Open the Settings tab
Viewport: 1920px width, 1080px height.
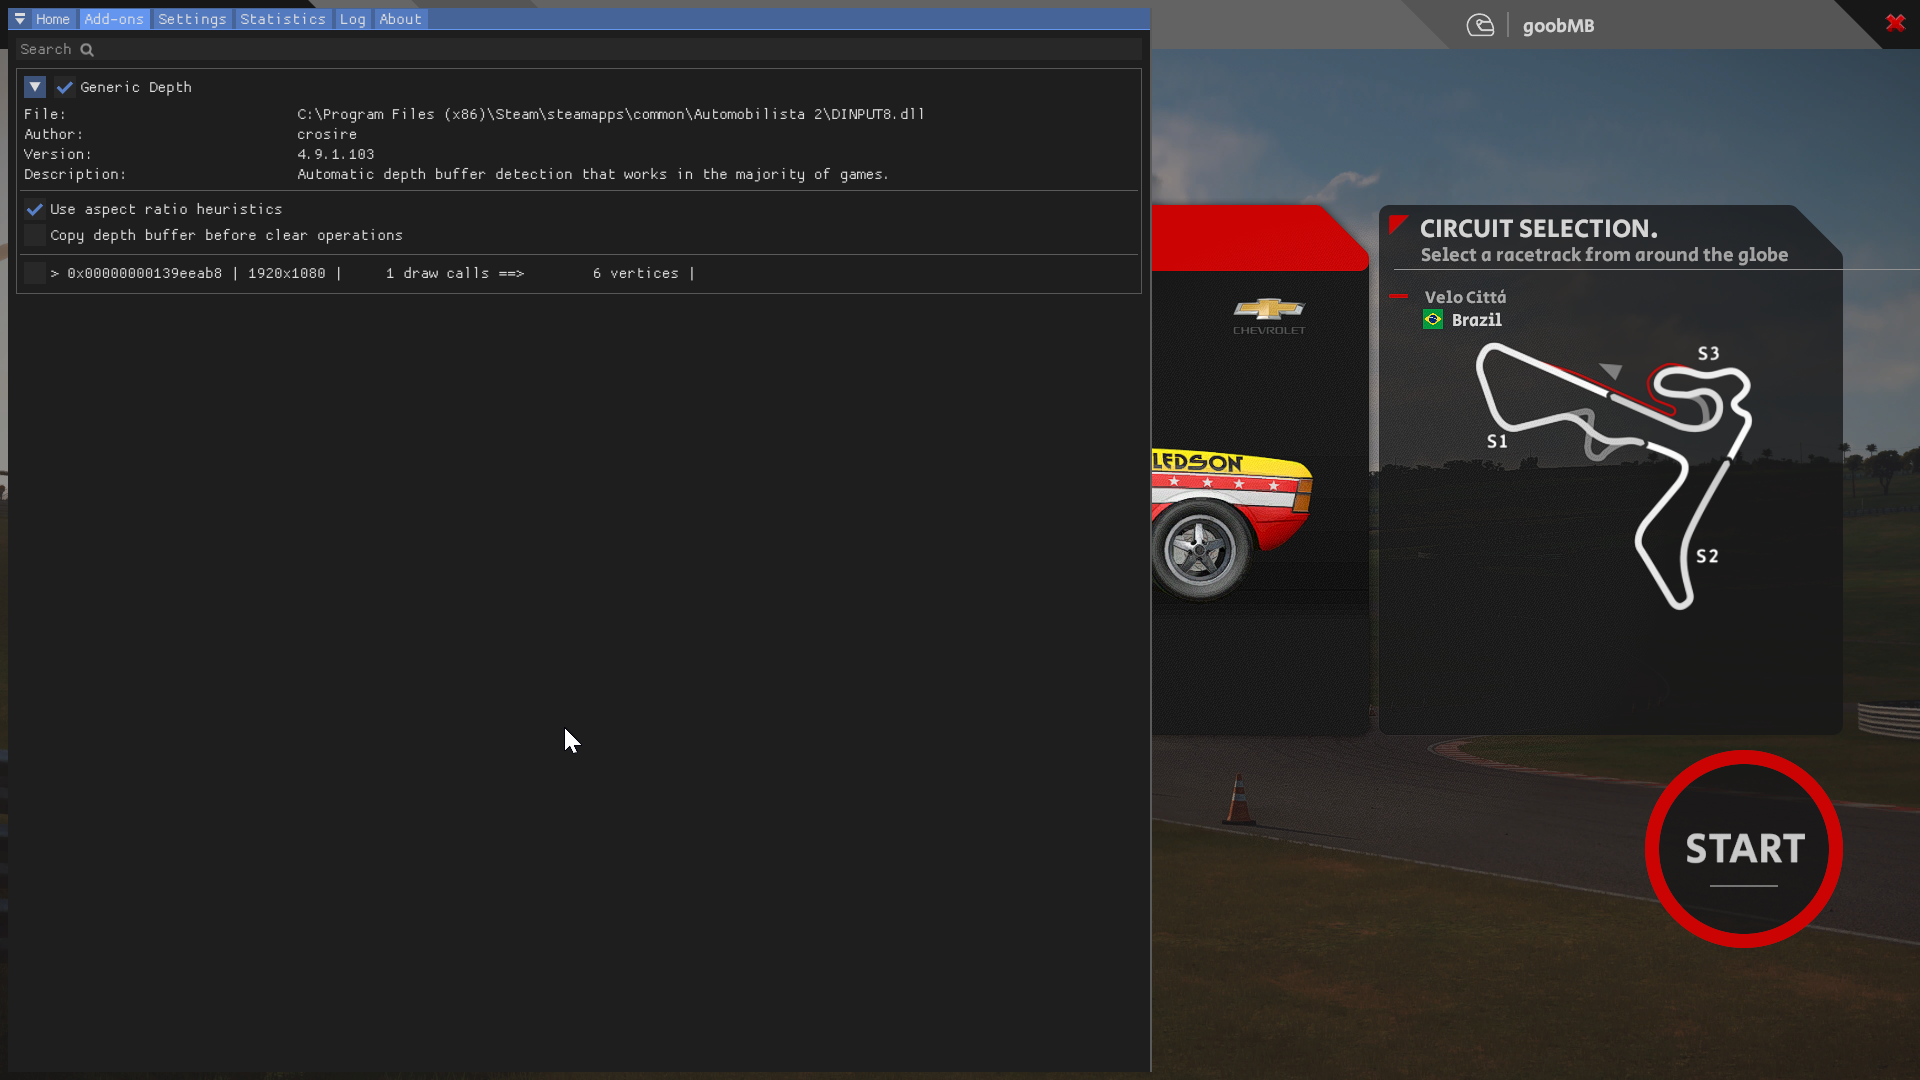tap(192, 19)
